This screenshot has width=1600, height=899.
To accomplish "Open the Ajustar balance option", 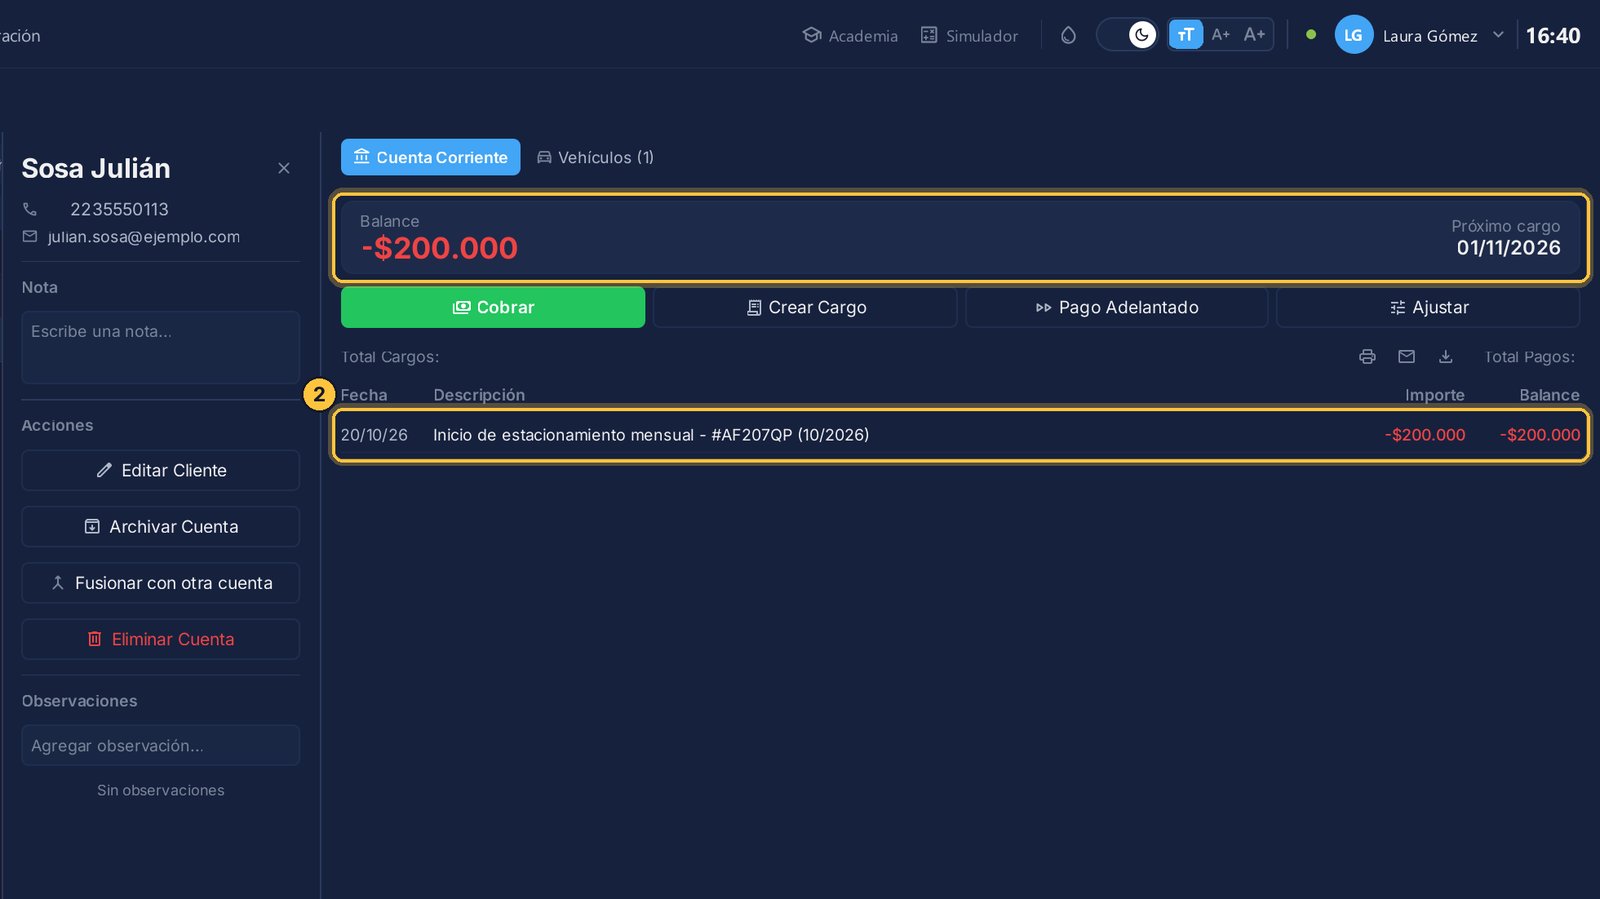I will tap(1428, 307).
